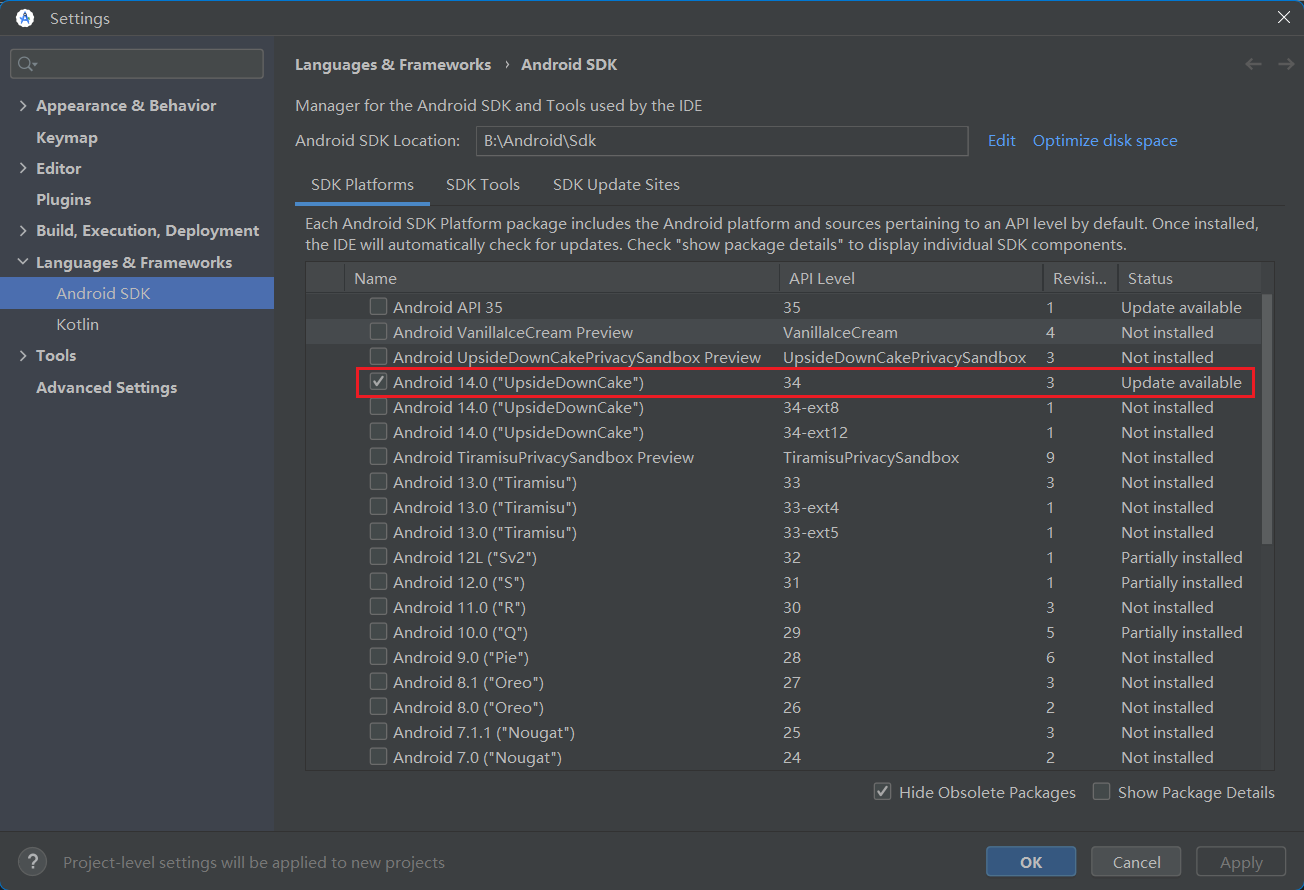Expand Build, Execution, Deployment arrow

(23, 231)
